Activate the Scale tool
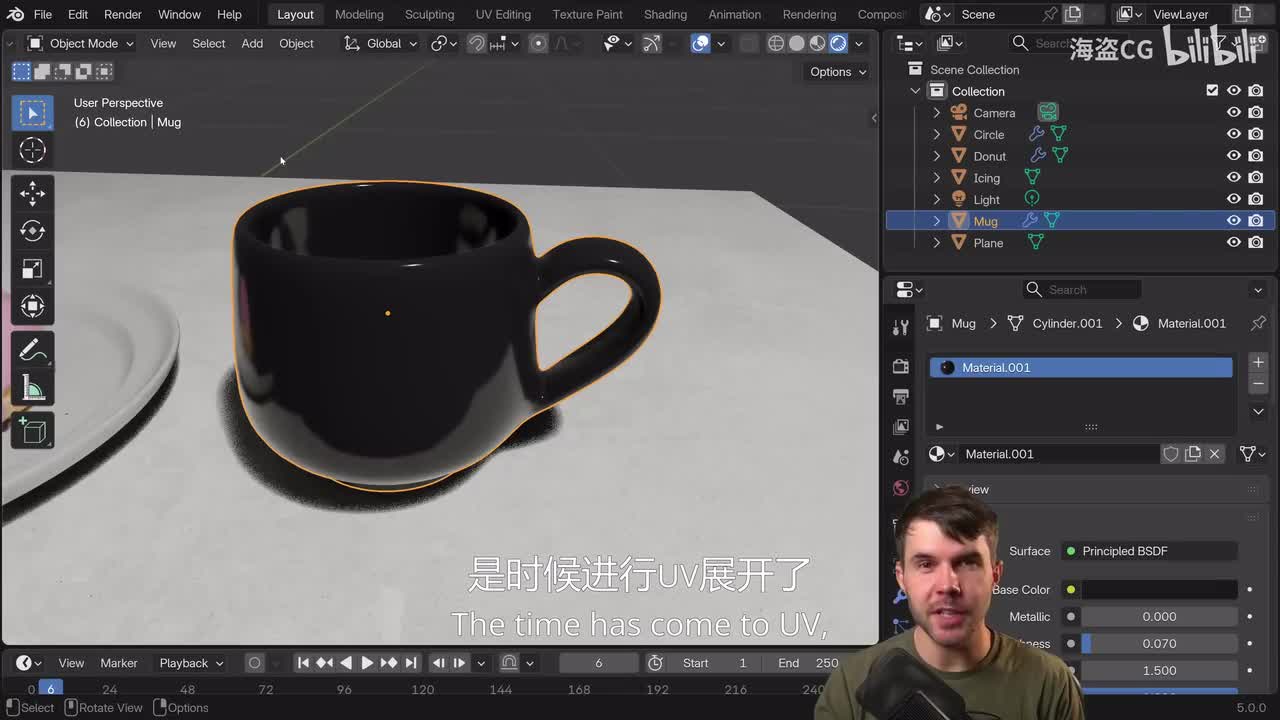Viewport: 1280px width, 720px height. pyautogui.click(x=32, y=268)
